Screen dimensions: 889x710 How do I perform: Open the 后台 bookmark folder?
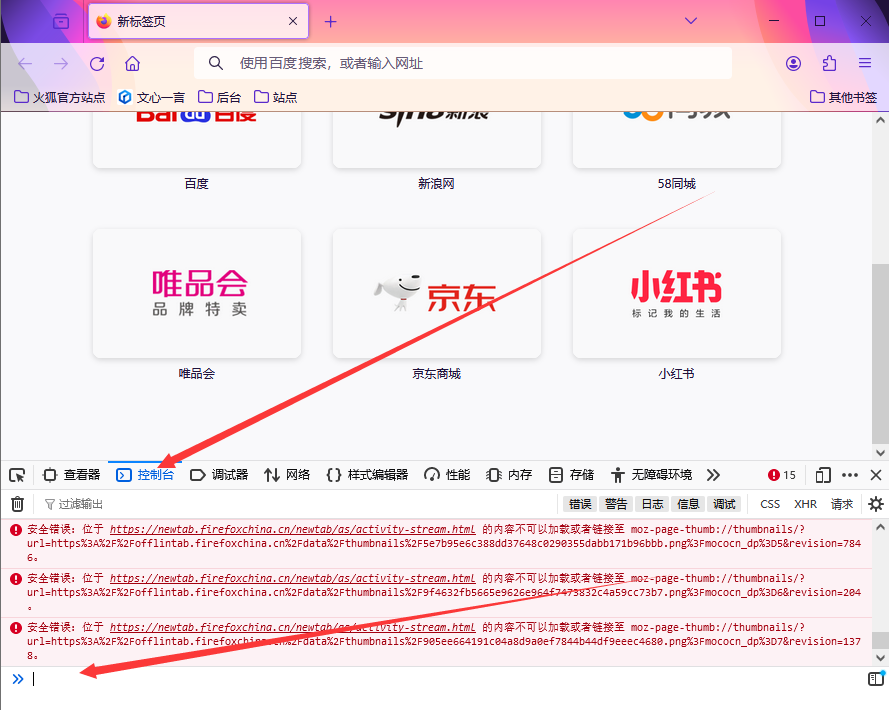(x=219, y=97)
